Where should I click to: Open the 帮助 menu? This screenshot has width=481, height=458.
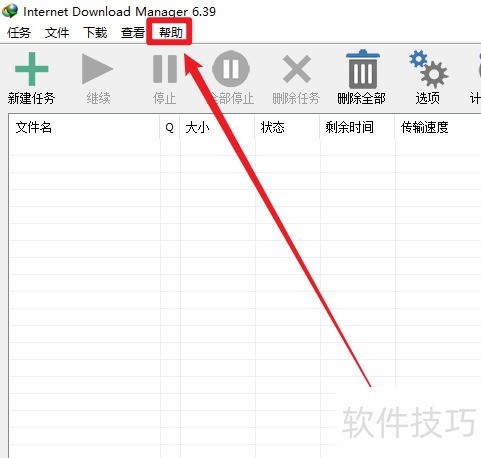point(171,33)
